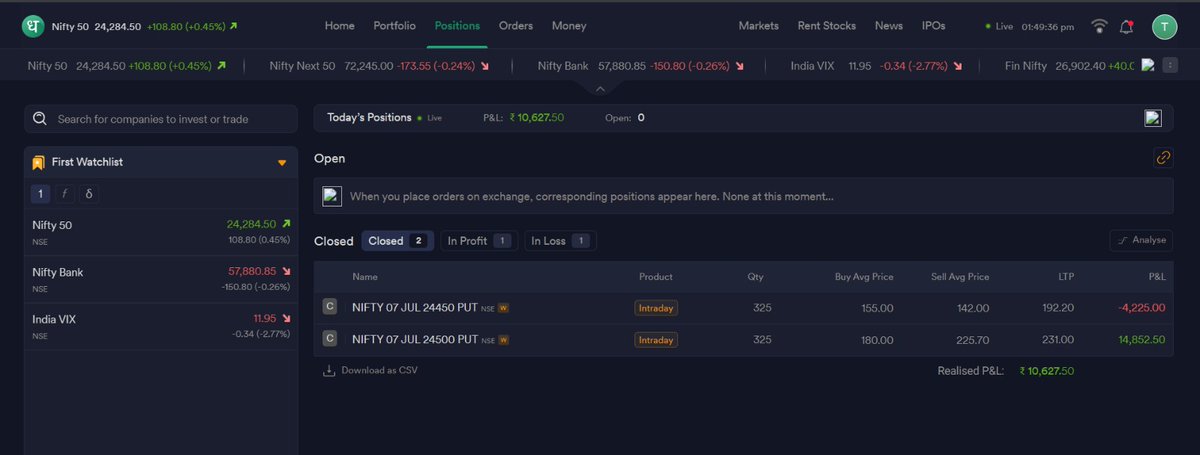Click the broken image icon beside Fin Nifty
The image size is (1200, 455).
(x=1148, y=65)
